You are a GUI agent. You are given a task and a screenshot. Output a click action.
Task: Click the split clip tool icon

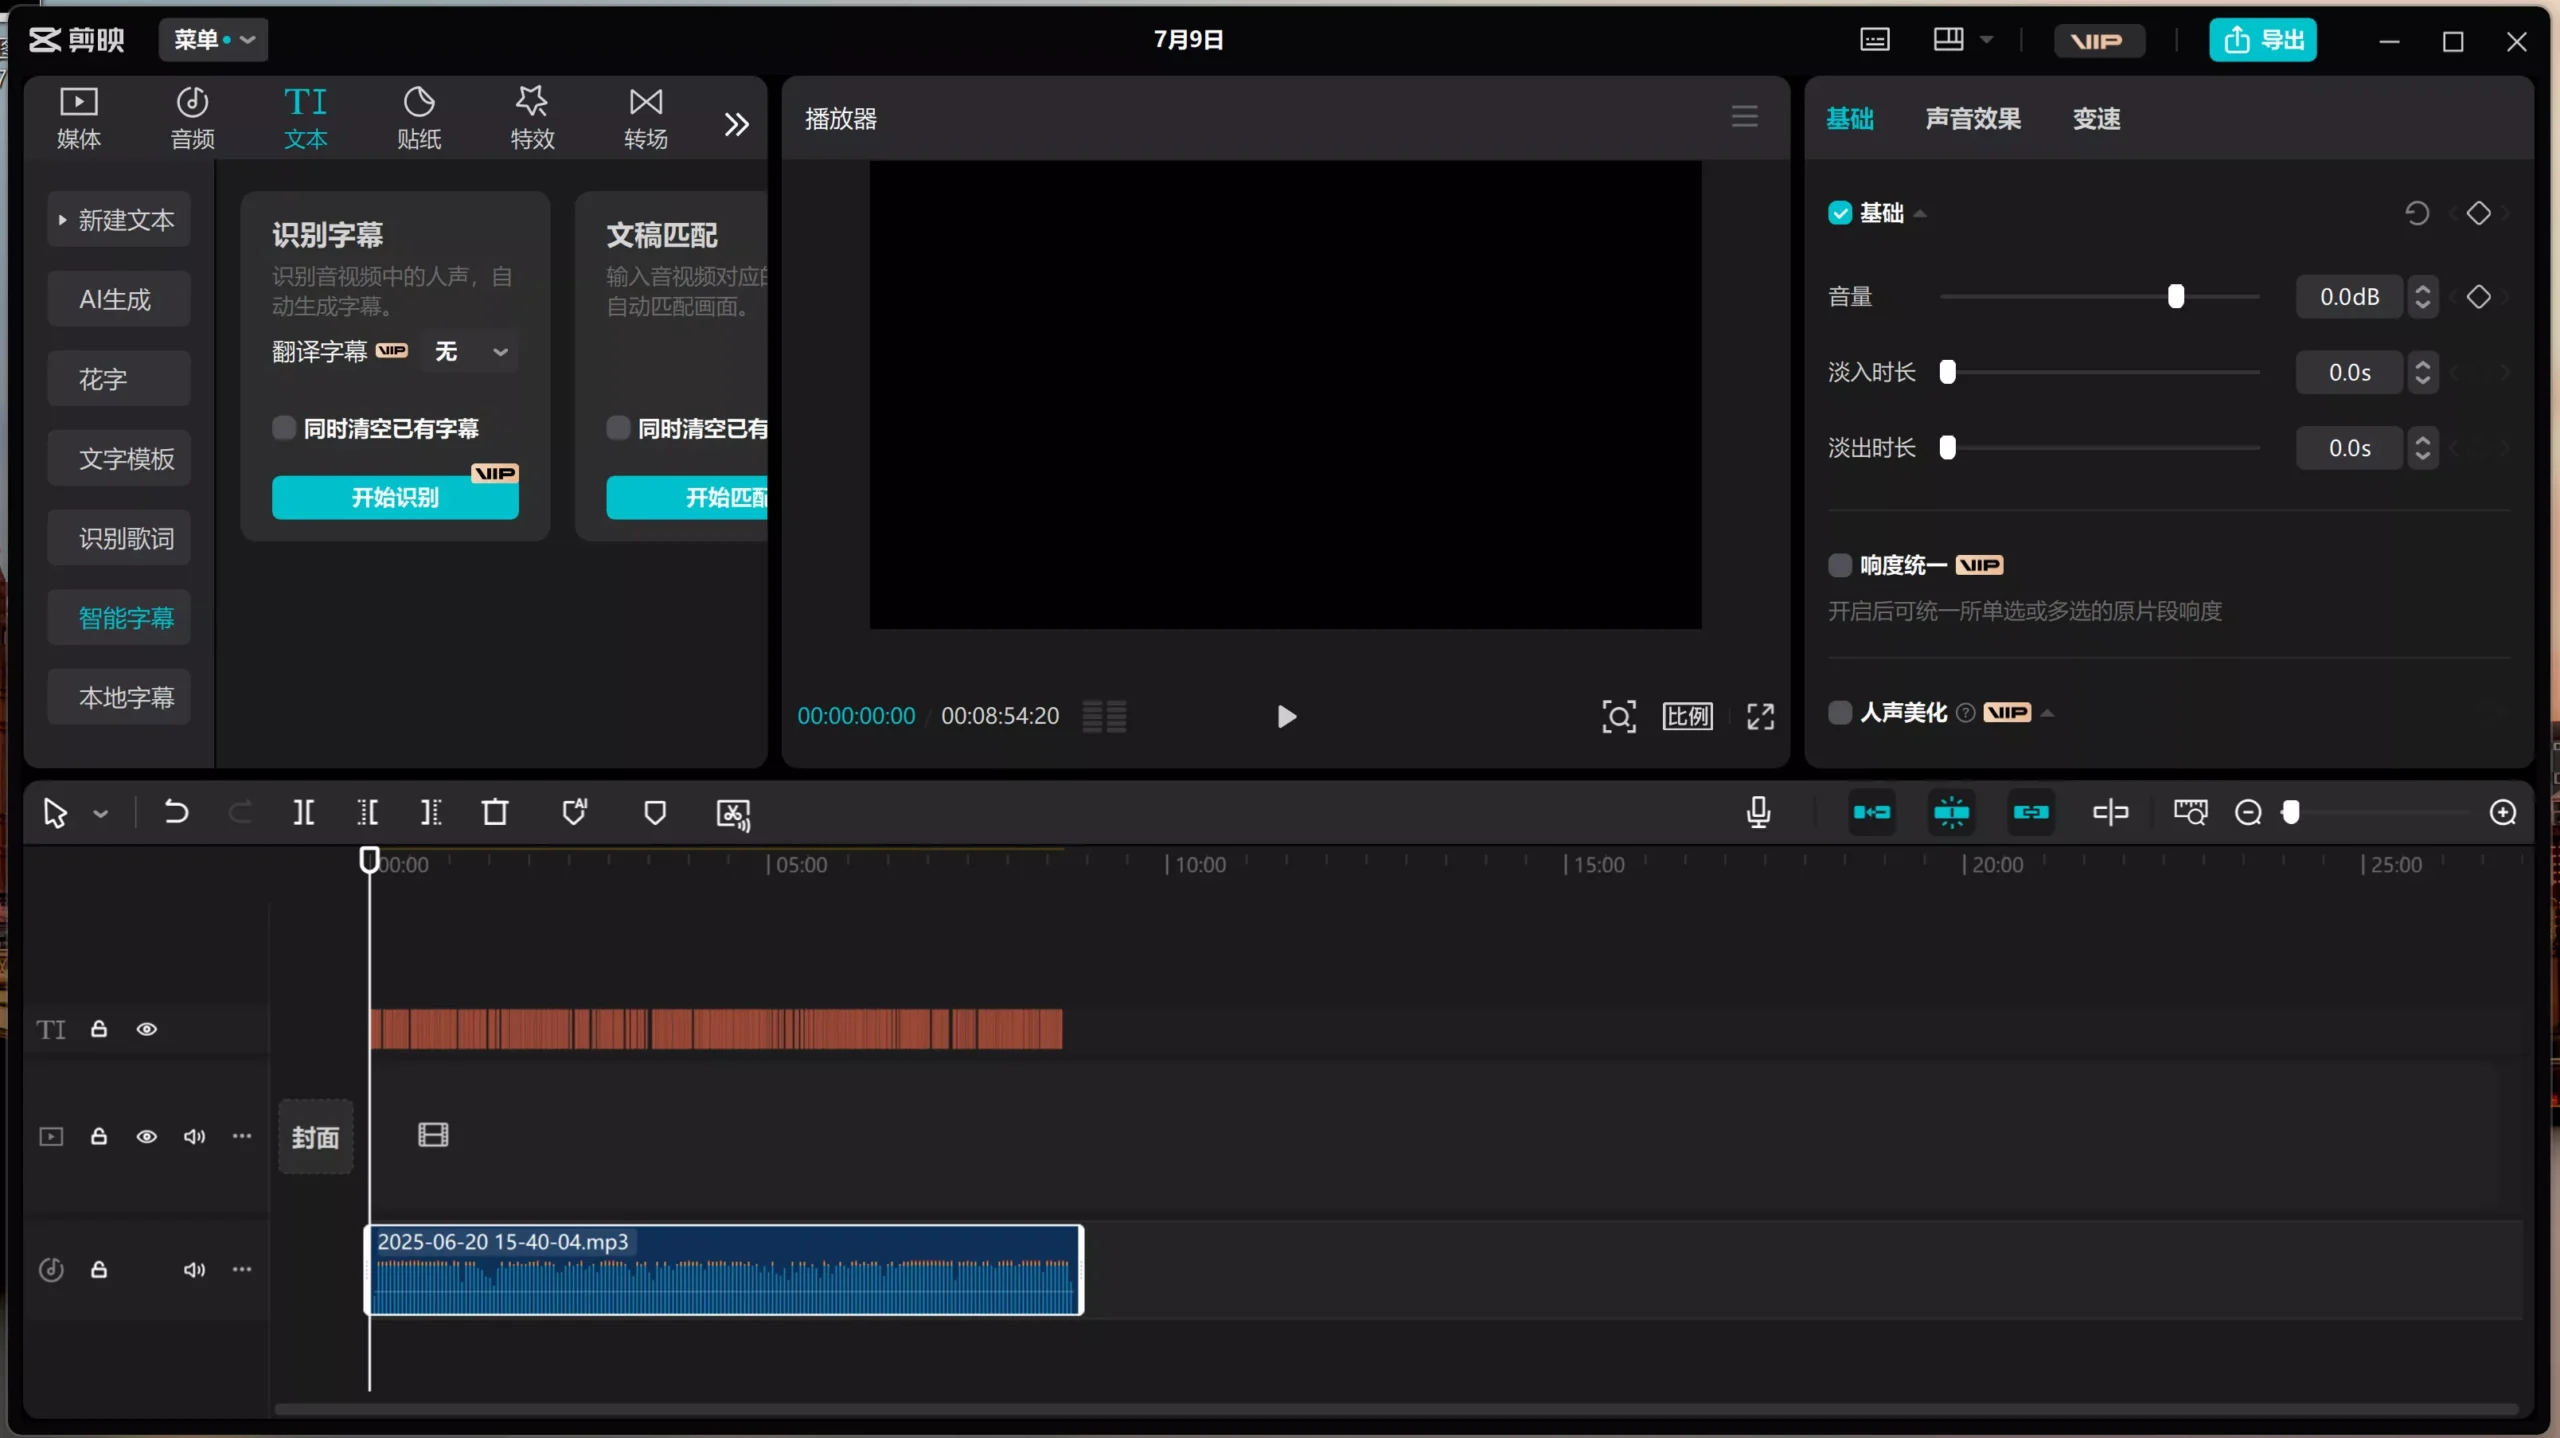[x=304, y=812]
